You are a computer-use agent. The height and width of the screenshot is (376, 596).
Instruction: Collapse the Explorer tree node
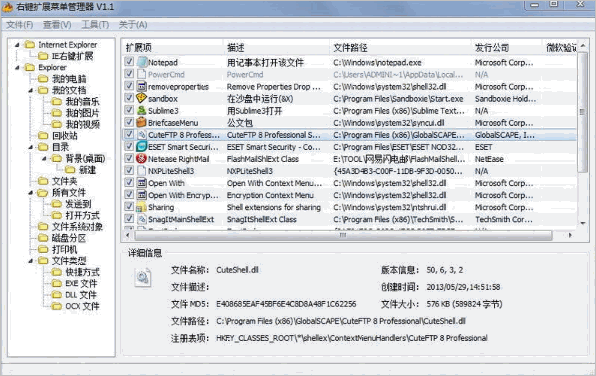click(17, 68)
